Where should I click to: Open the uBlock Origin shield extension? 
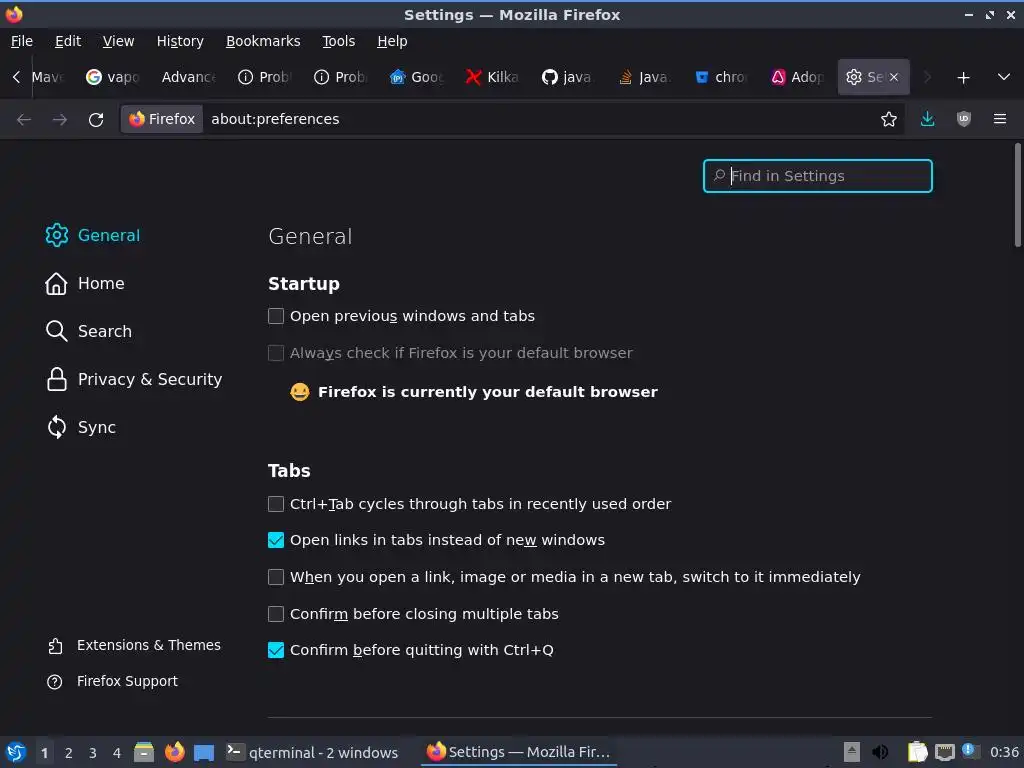963,119
